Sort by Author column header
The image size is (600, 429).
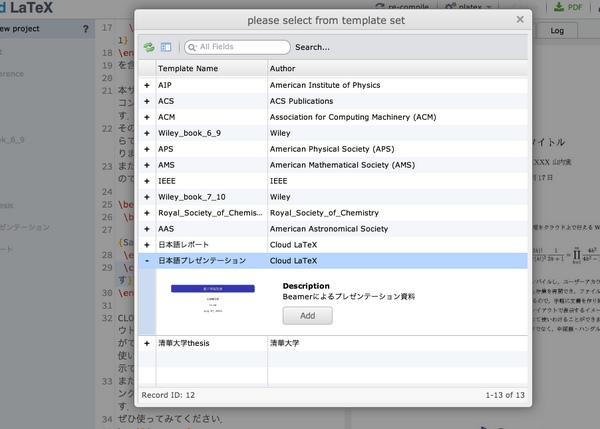click(x=398, y=69)
